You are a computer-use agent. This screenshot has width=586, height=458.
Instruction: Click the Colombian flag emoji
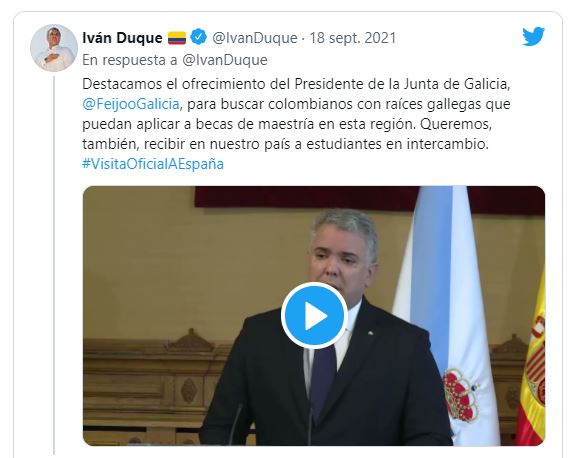click(x=177, y=38)
